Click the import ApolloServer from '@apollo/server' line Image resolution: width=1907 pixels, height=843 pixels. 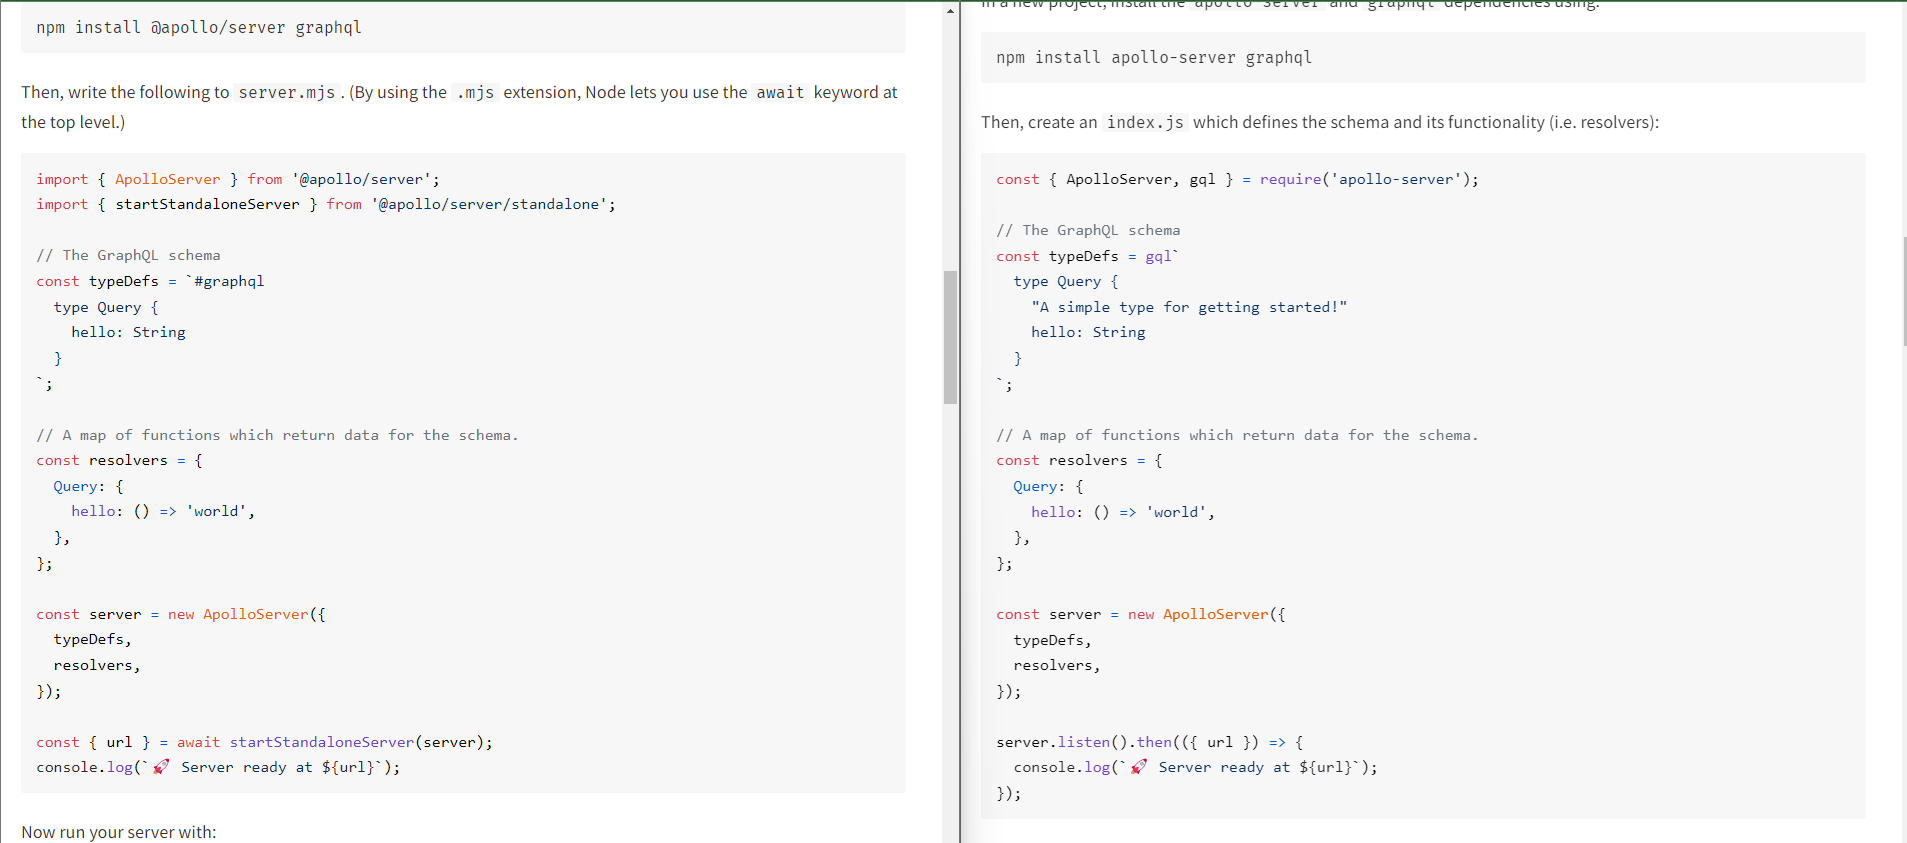tap(238, 179)
